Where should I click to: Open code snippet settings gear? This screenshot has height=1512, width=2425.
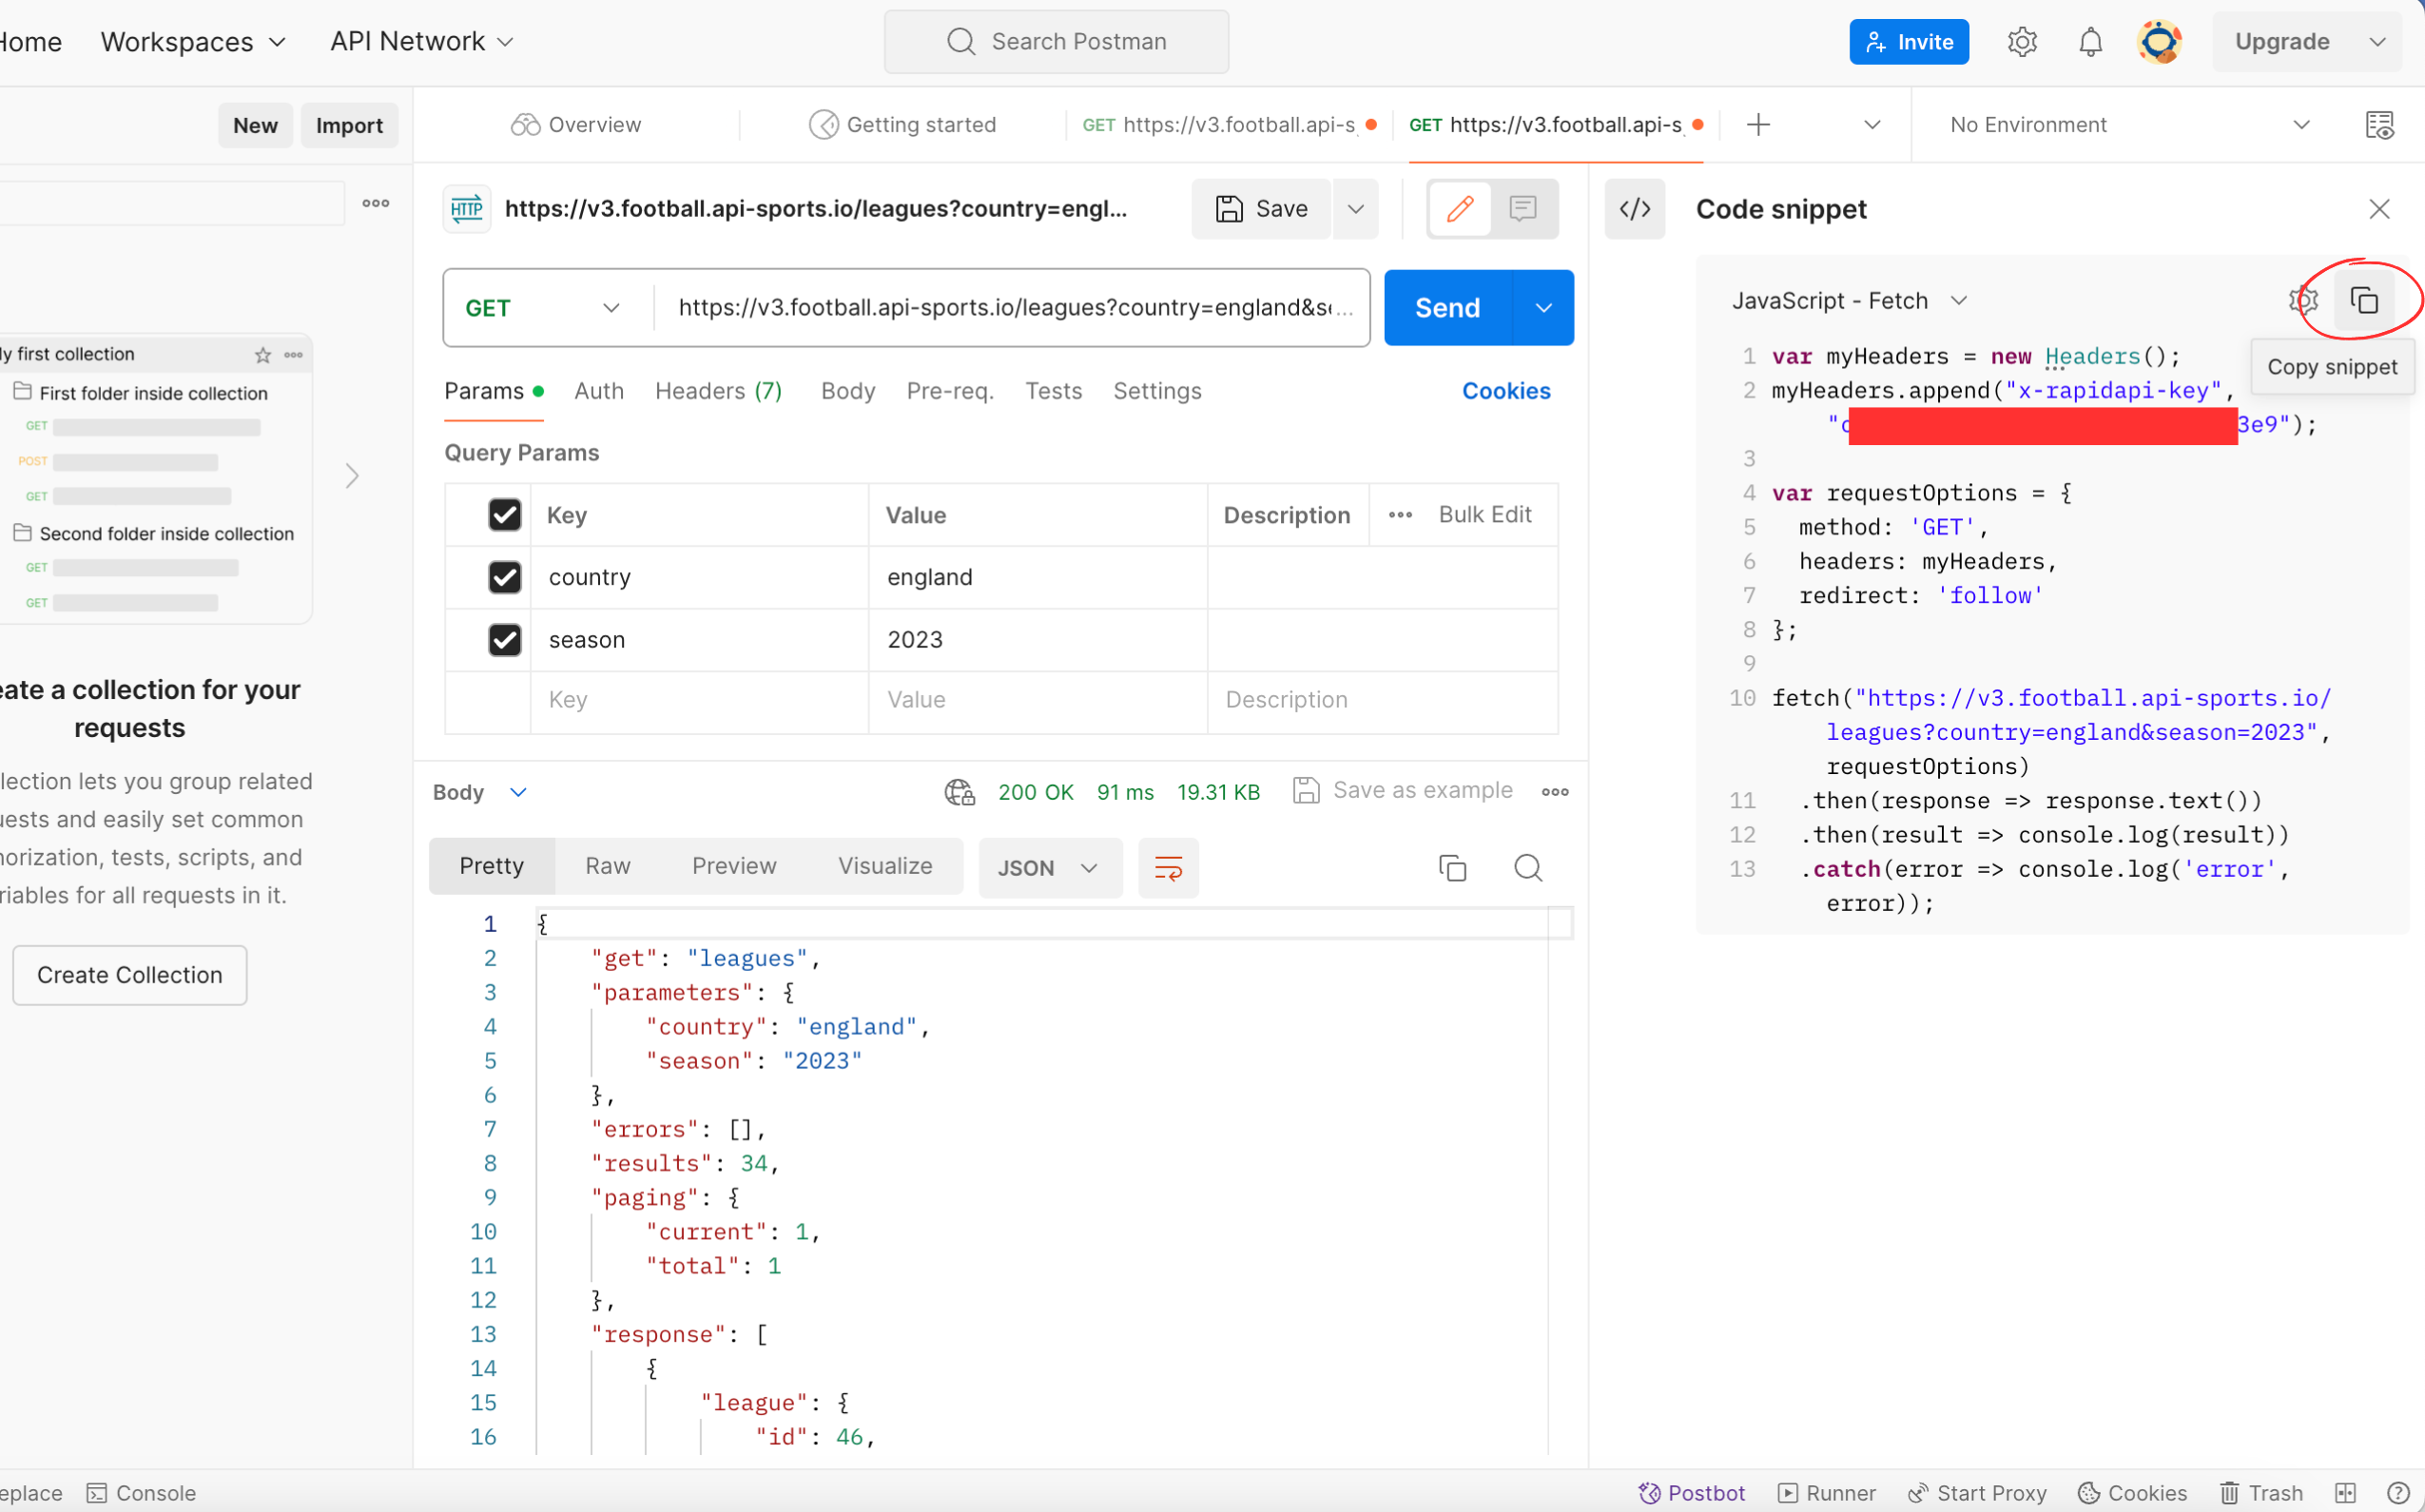(2303, 300)
